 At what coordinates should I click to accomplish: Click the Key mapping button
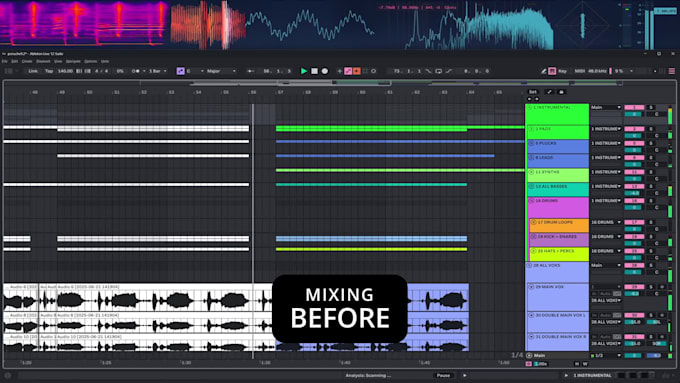click(x=562, y=71)
